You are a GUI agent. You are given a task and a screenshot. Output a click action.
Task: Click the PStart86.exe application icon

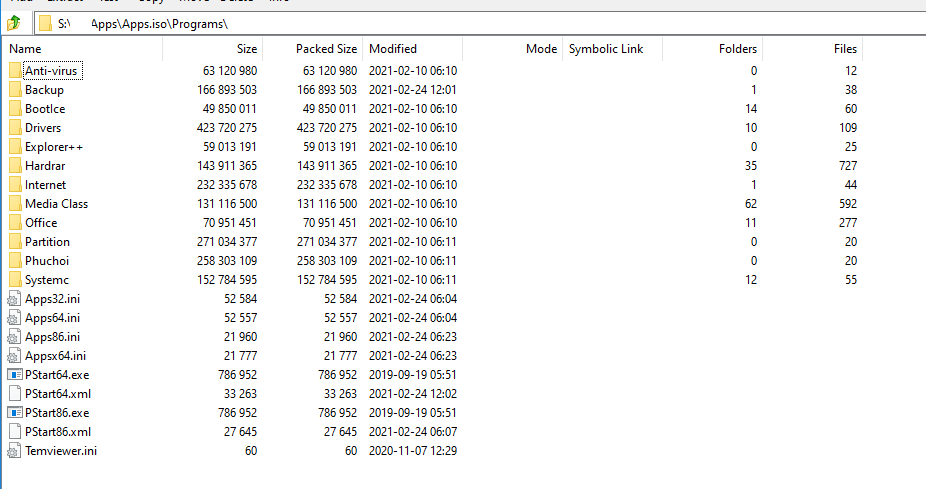[x=15, y=412]
